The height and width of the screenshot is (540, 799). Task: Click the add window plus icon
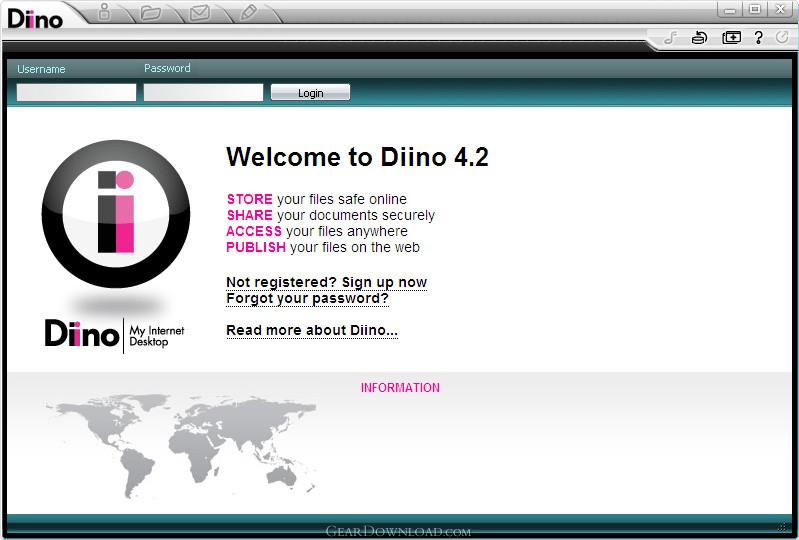click(x=731, y=37)
